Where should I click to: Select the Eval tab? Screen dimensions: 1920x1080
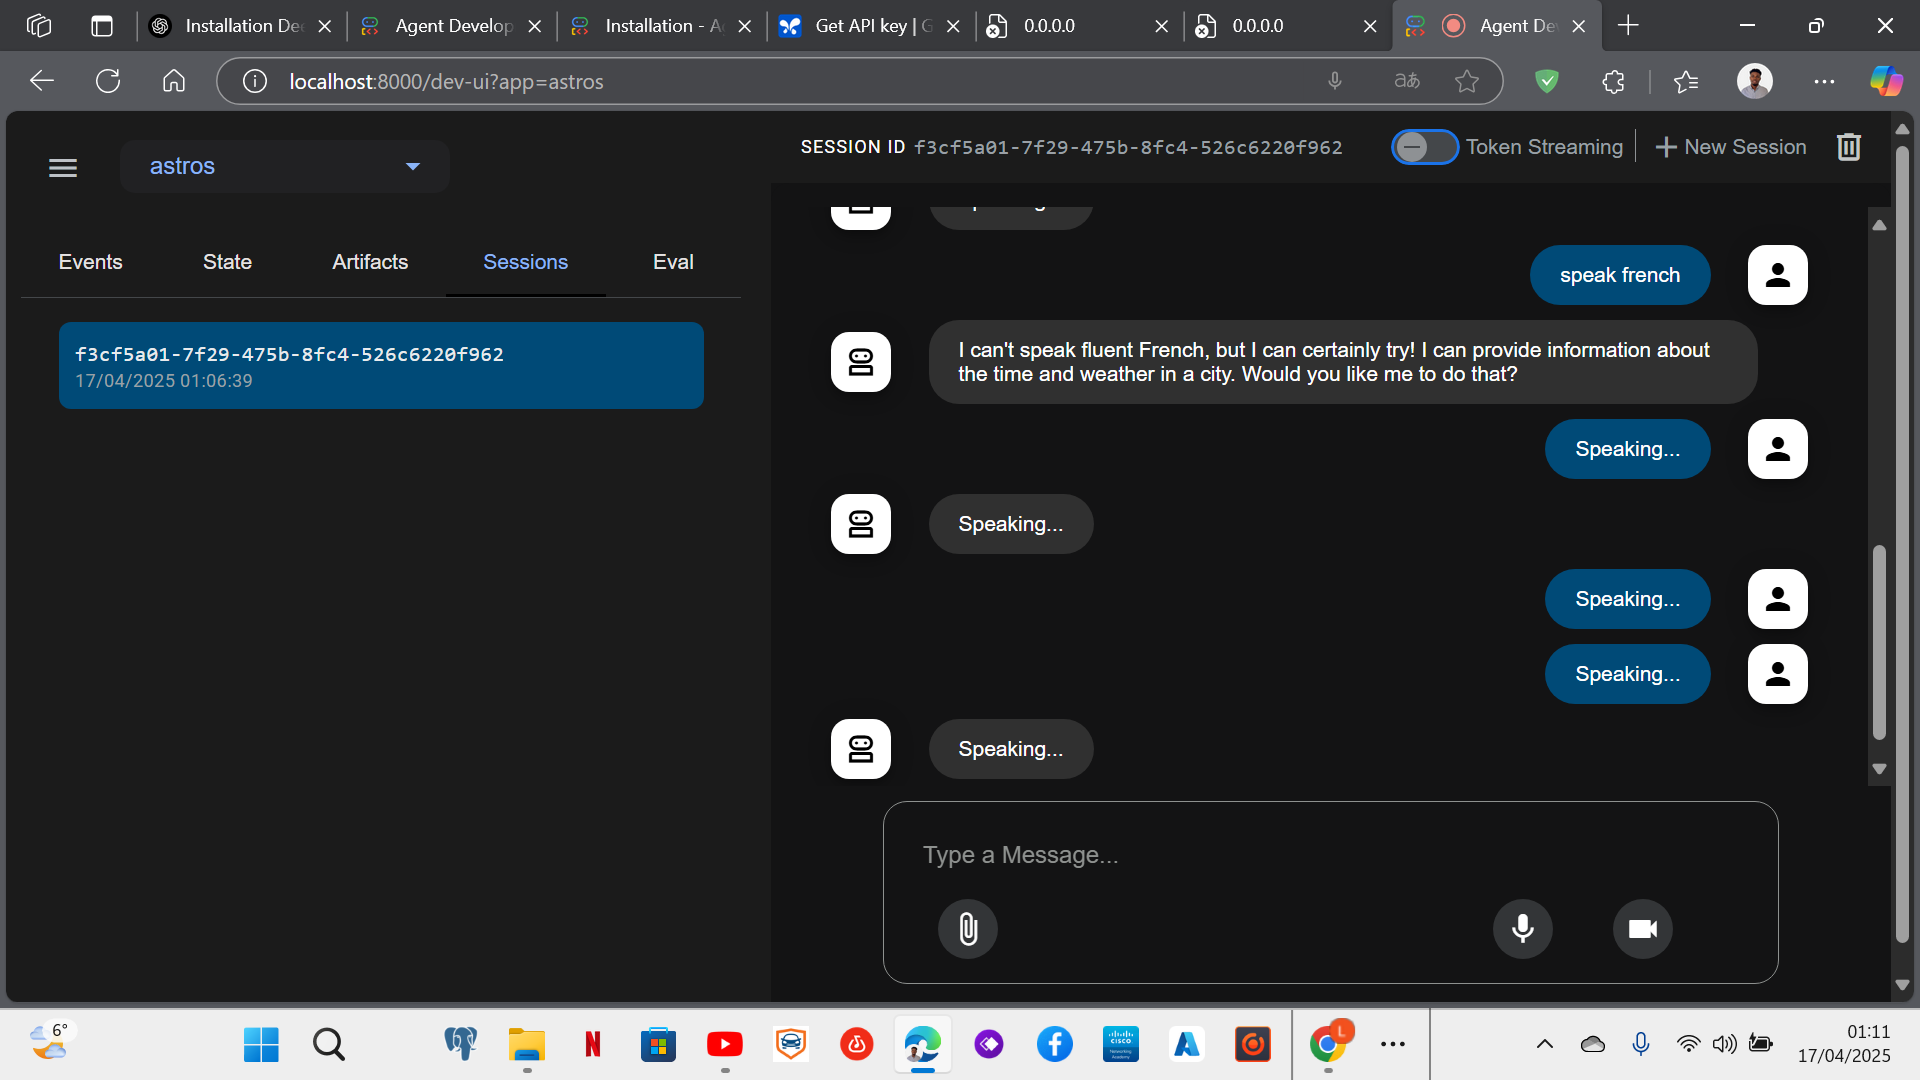click(x=673, y=262)
